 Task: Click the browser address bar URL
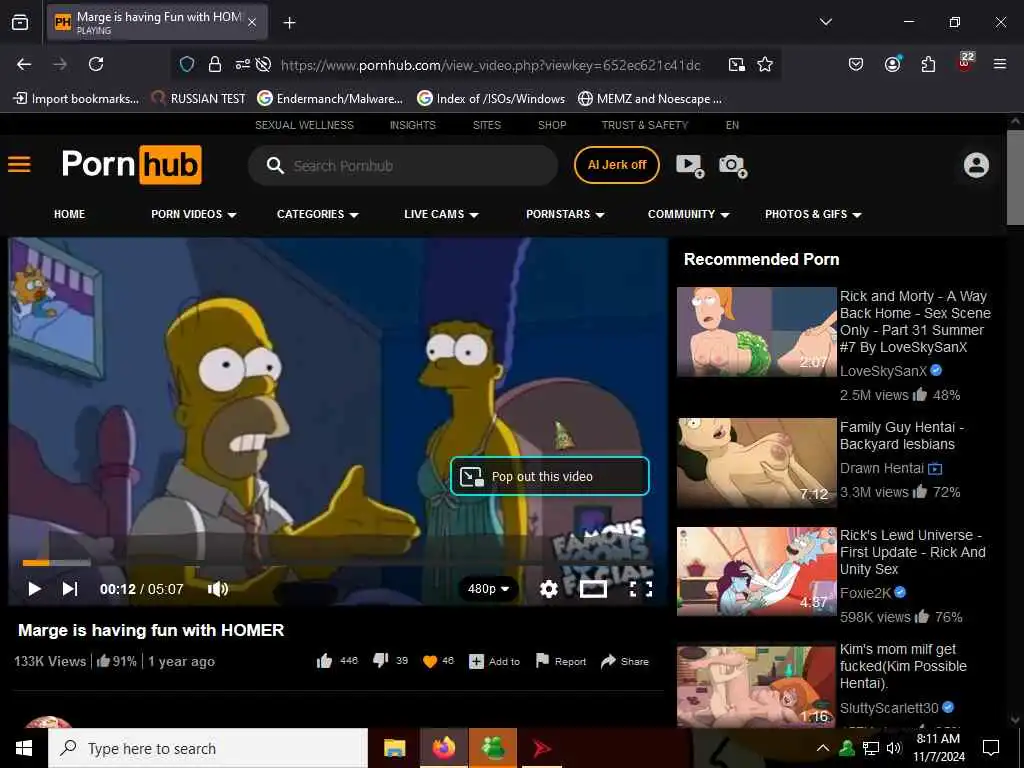click(490, 65)
